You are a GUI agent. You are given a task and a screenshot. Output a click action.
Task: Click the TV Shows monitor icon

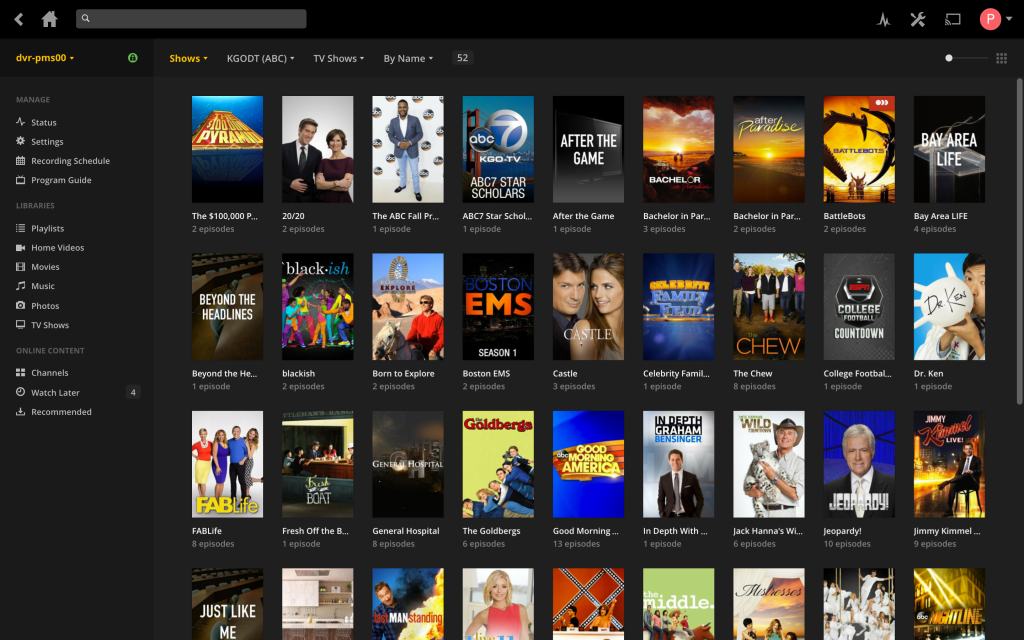click(20, 325)
